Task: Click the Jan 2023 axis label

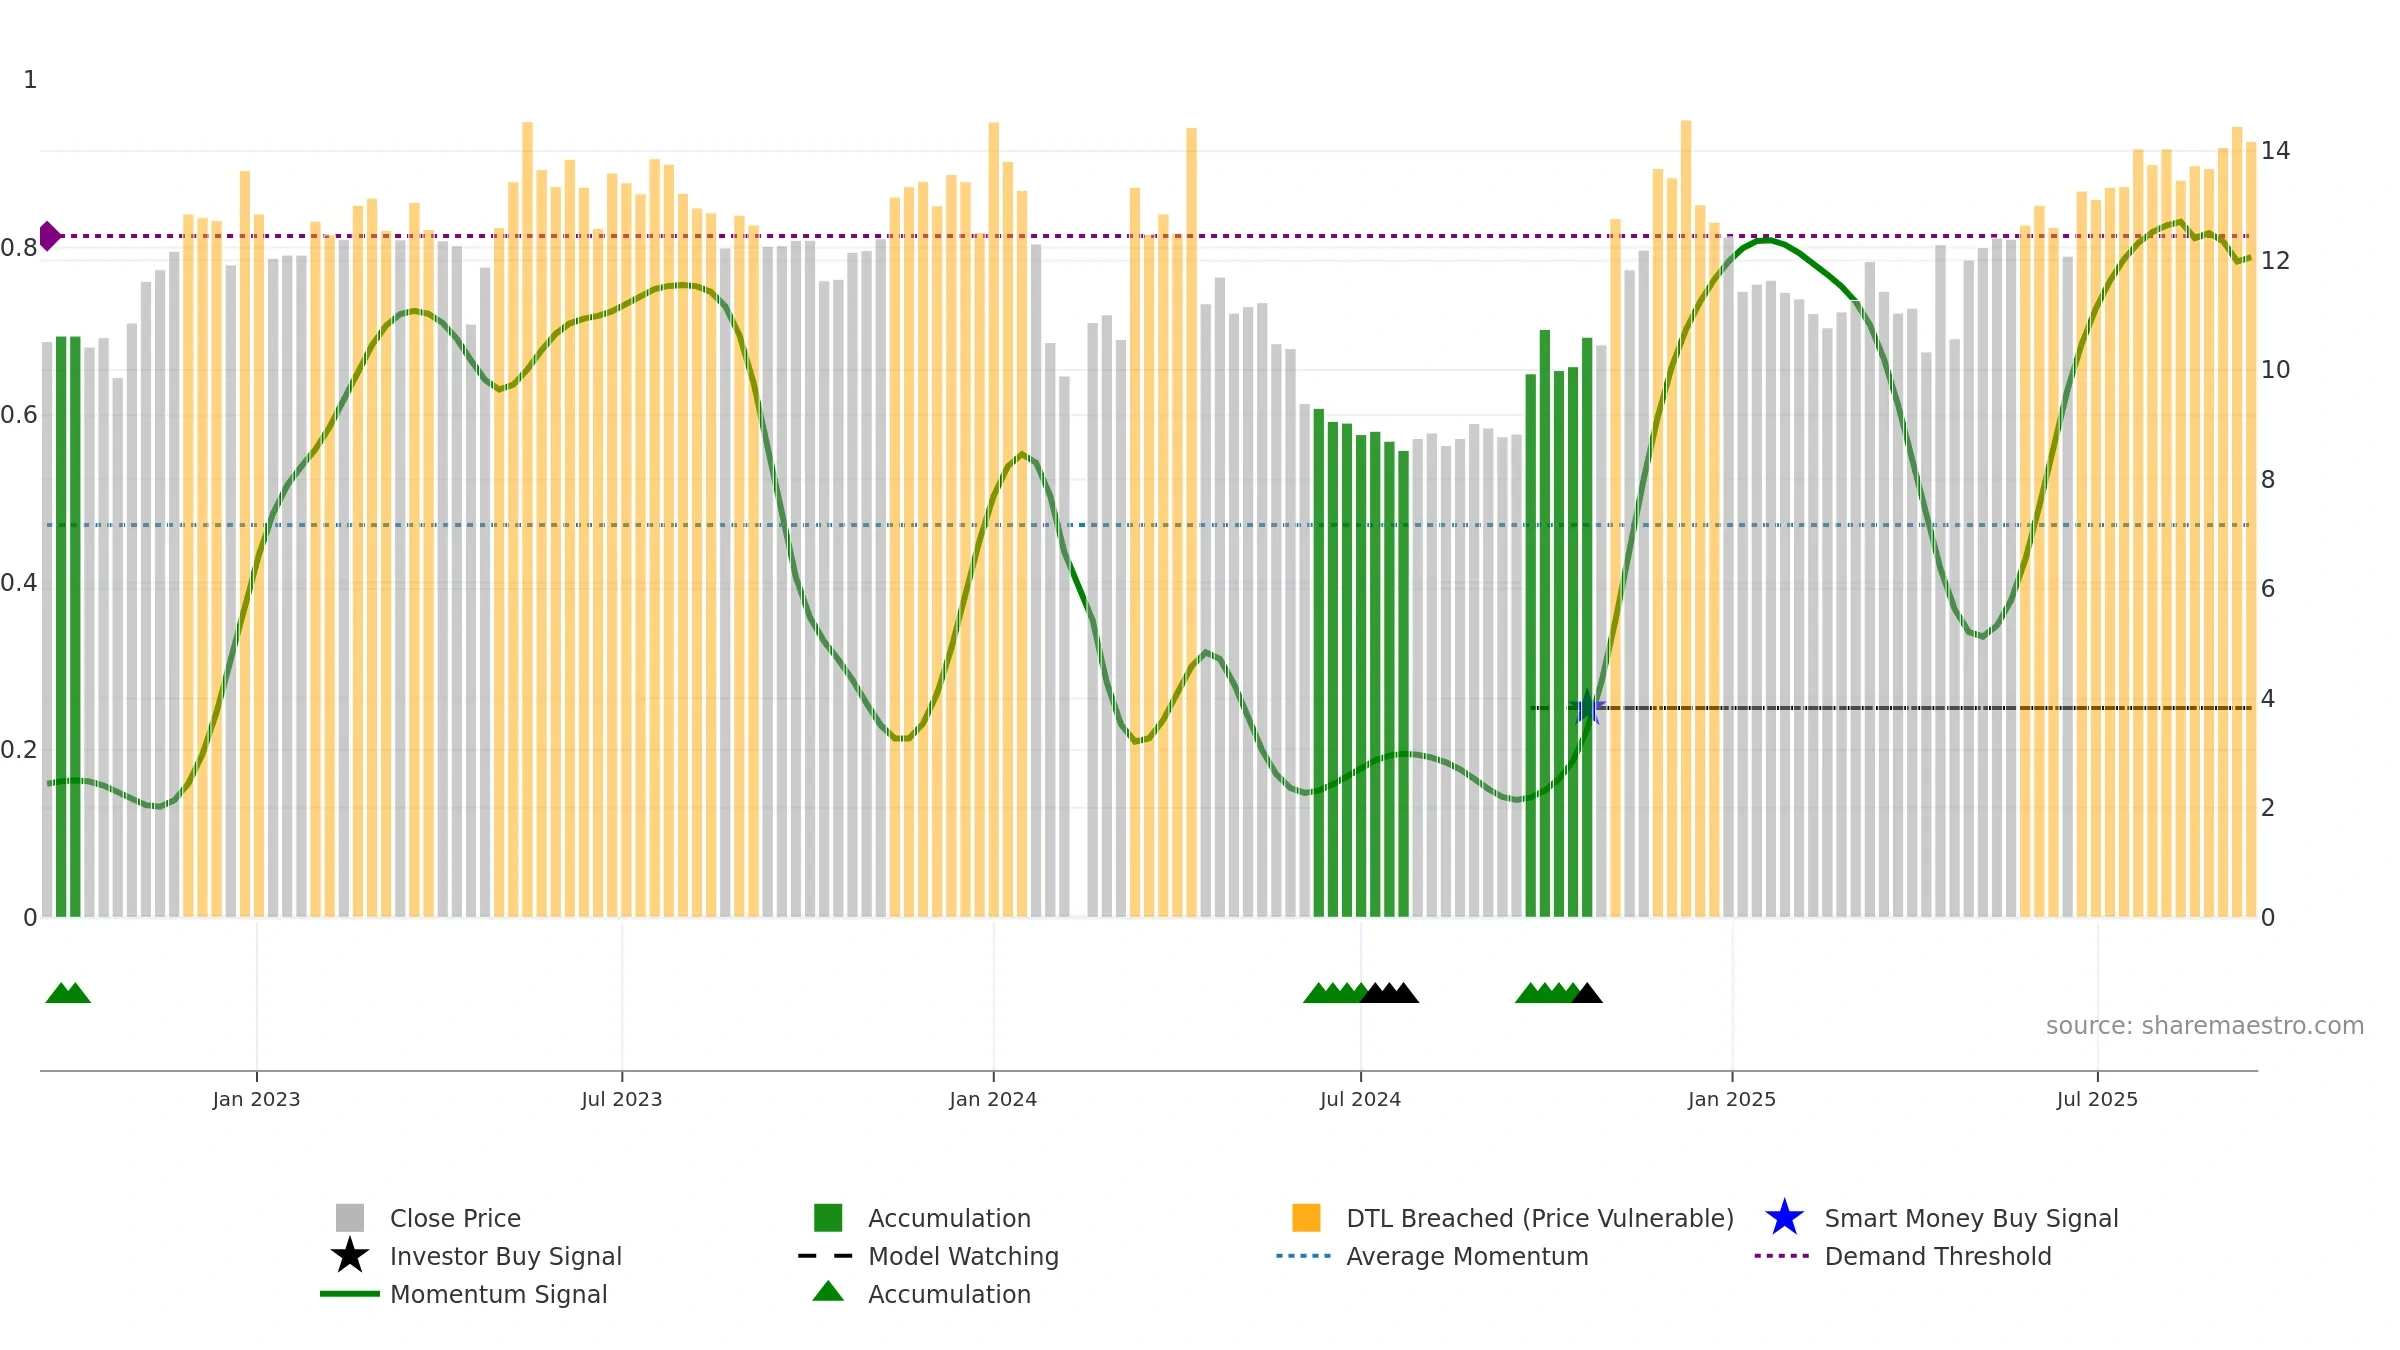Action: 256,1100
